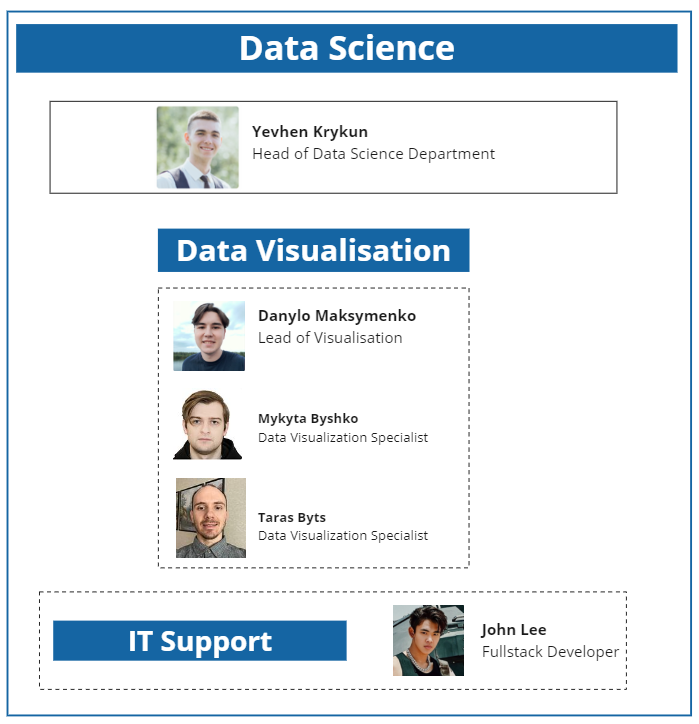
Task: Click the Lead of Visualisation title
Action: 330,338
